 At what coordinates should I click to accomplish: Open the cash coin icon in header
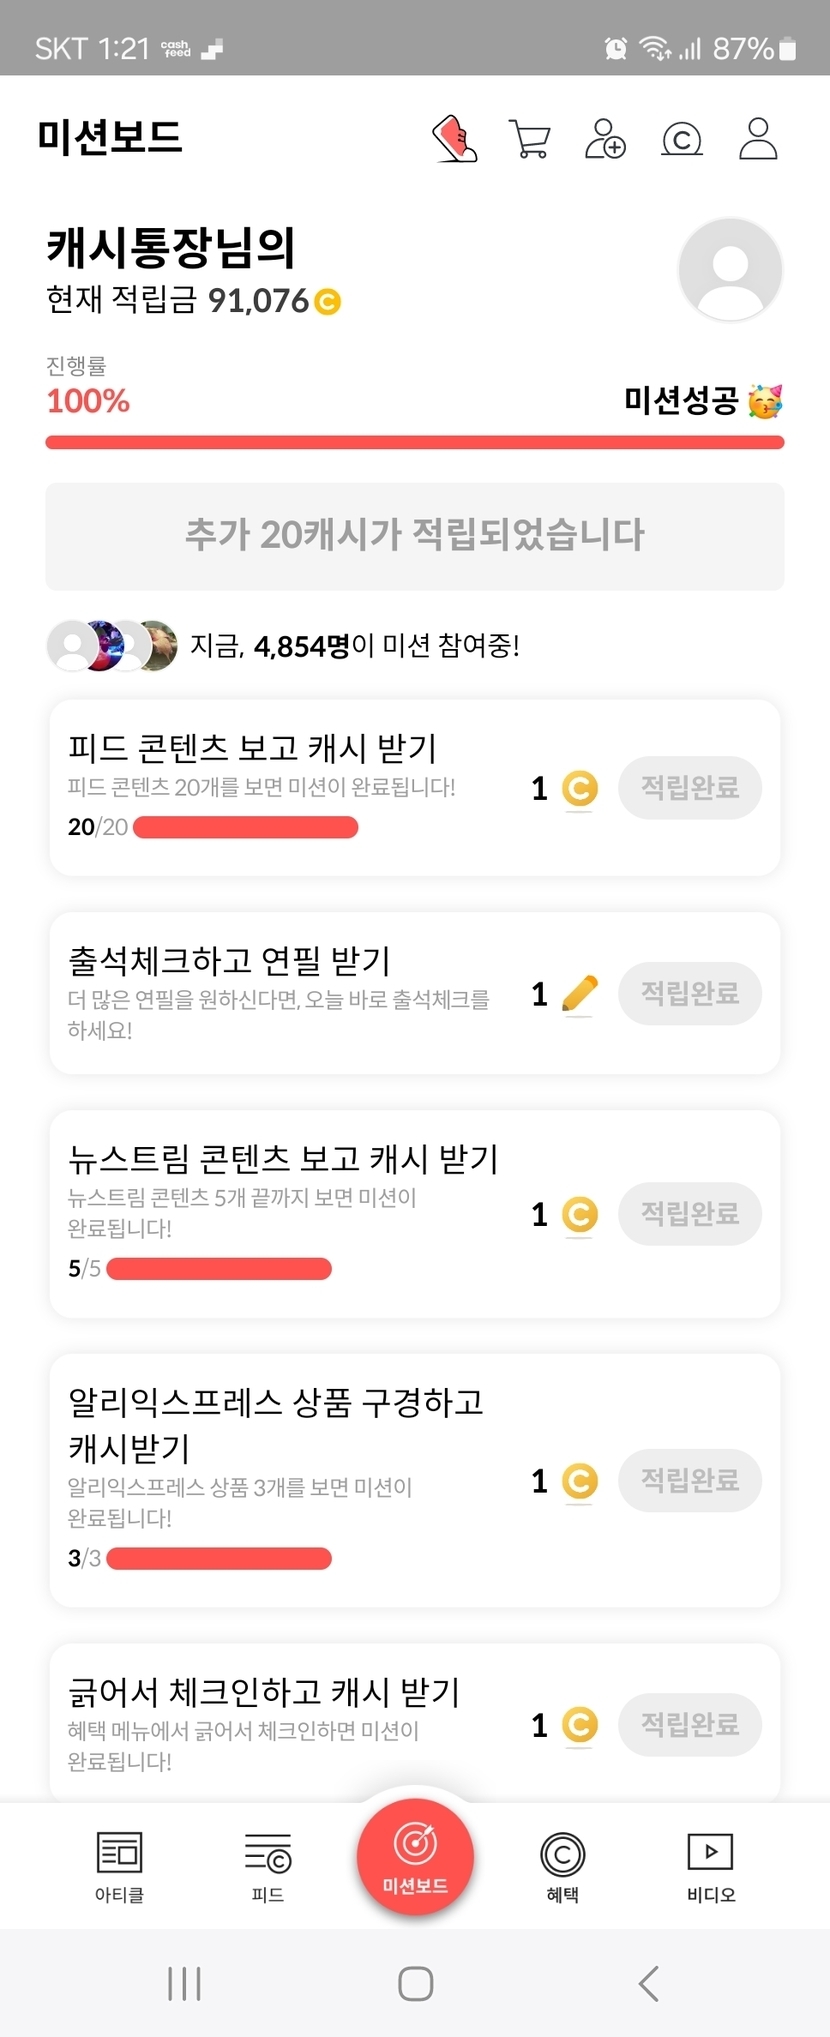point(682,139)
